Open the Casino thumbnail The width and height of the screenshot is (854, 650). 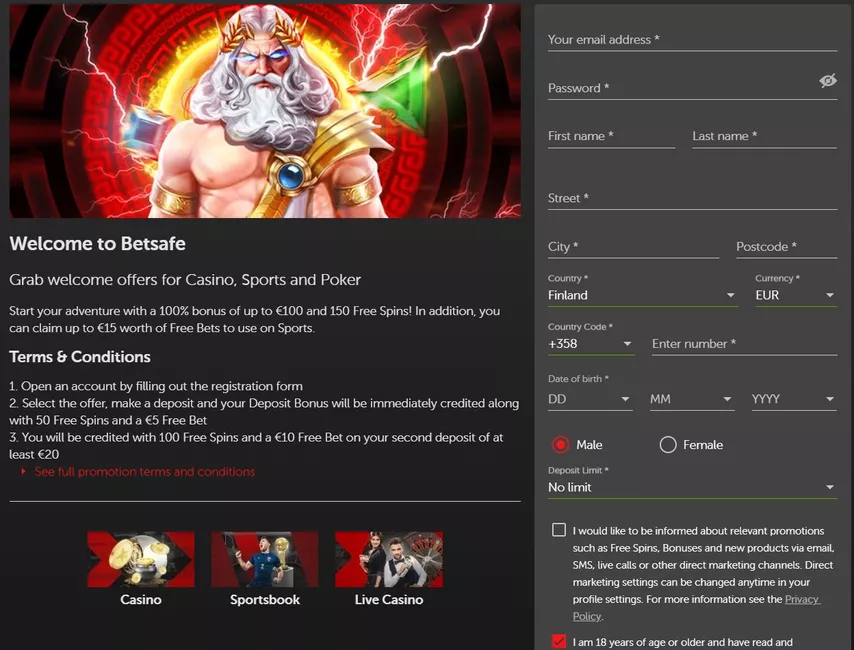(141, 560)
